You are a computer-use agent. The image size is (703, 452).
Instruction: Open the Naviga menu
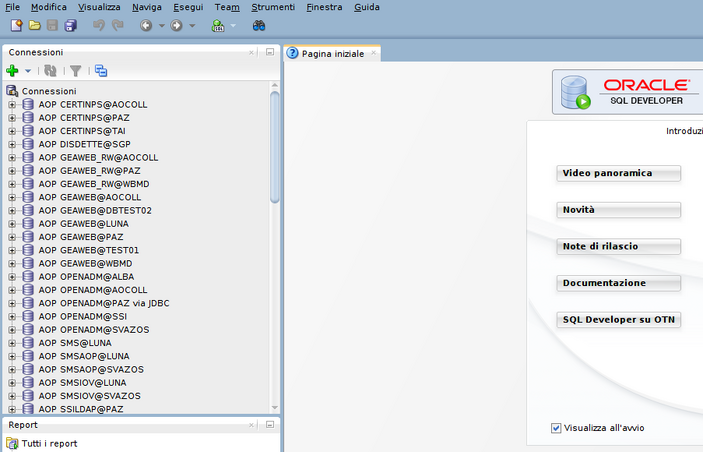point(147,7)
